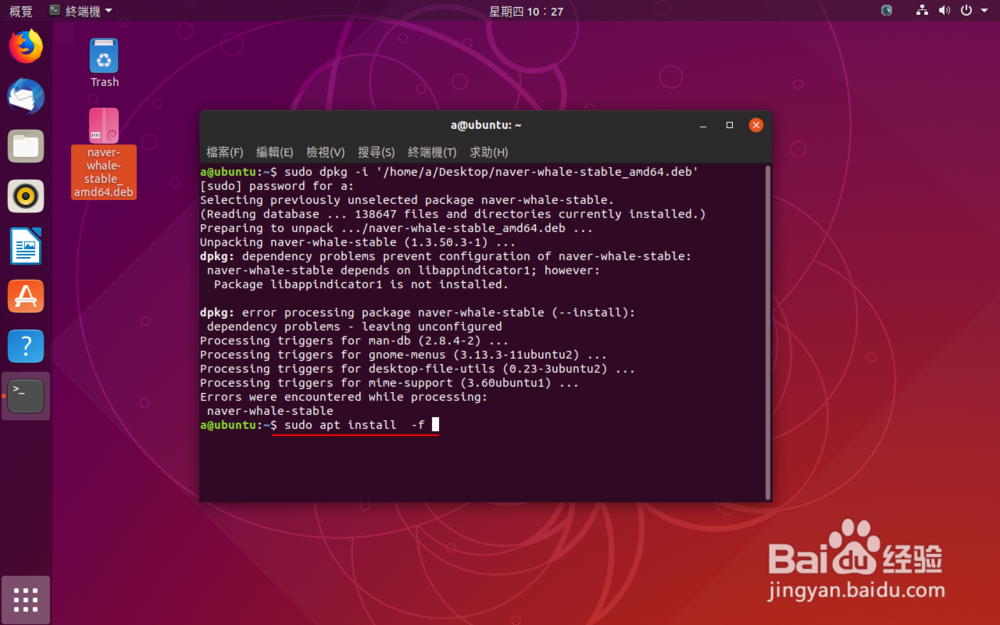Click 'Preparing to unpack' line

(396, 228)
